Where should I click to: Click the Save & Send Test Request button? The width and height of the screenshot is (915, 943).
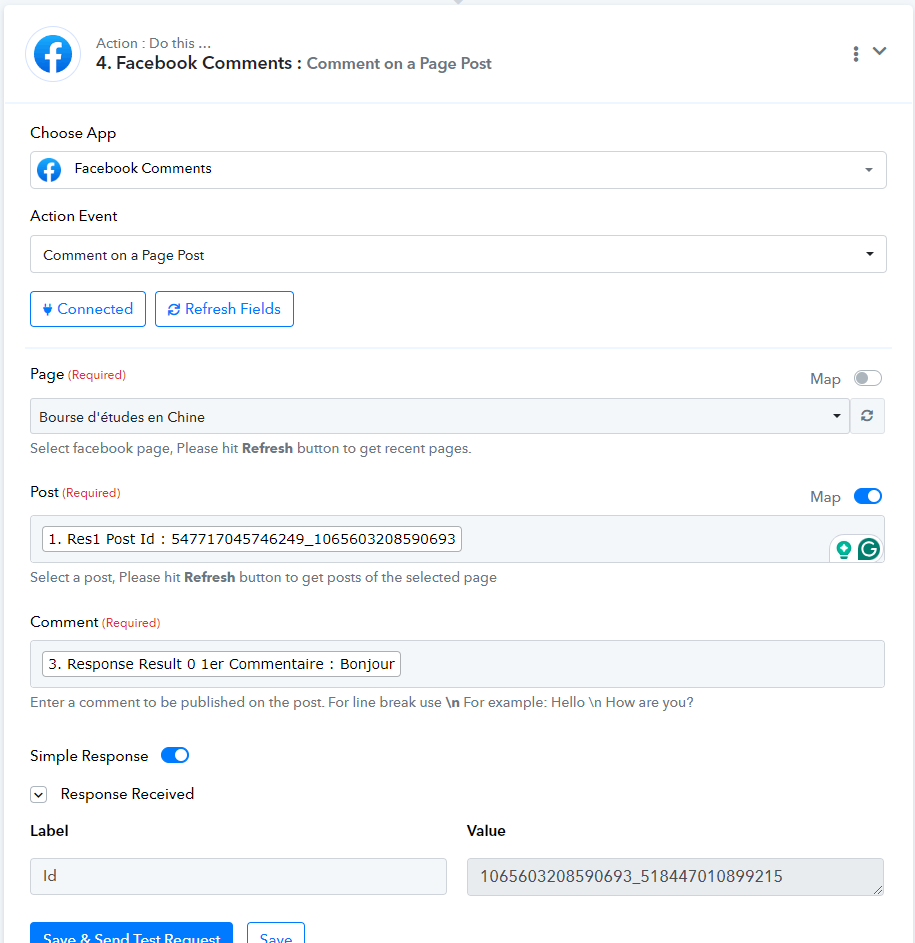131,933
